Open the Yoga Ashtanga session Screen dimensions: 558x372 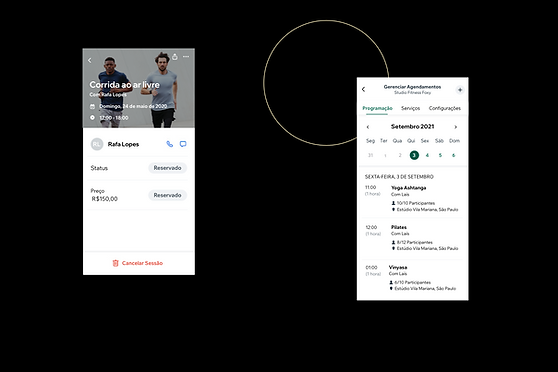coord(412,198)
